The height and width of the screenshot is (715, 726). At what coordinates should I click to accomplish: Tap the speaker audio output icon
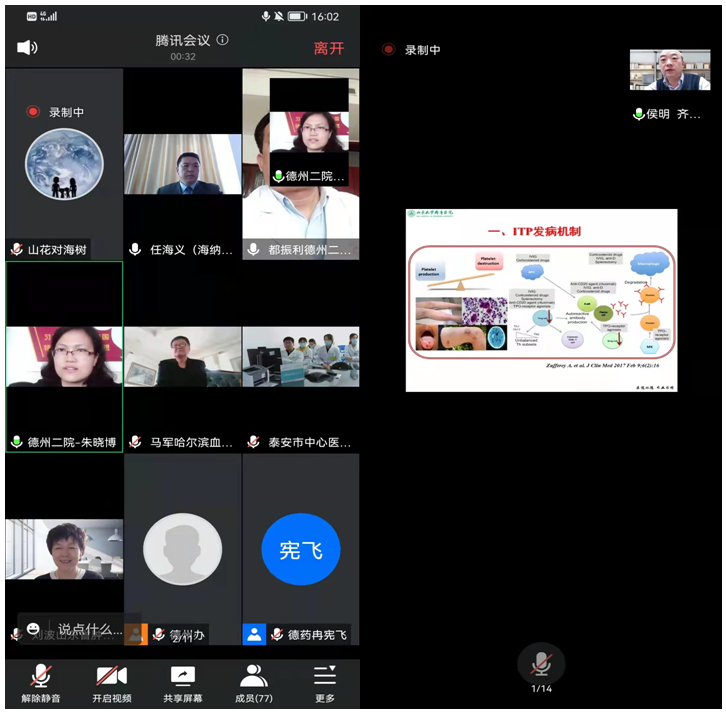pos(27,47)
